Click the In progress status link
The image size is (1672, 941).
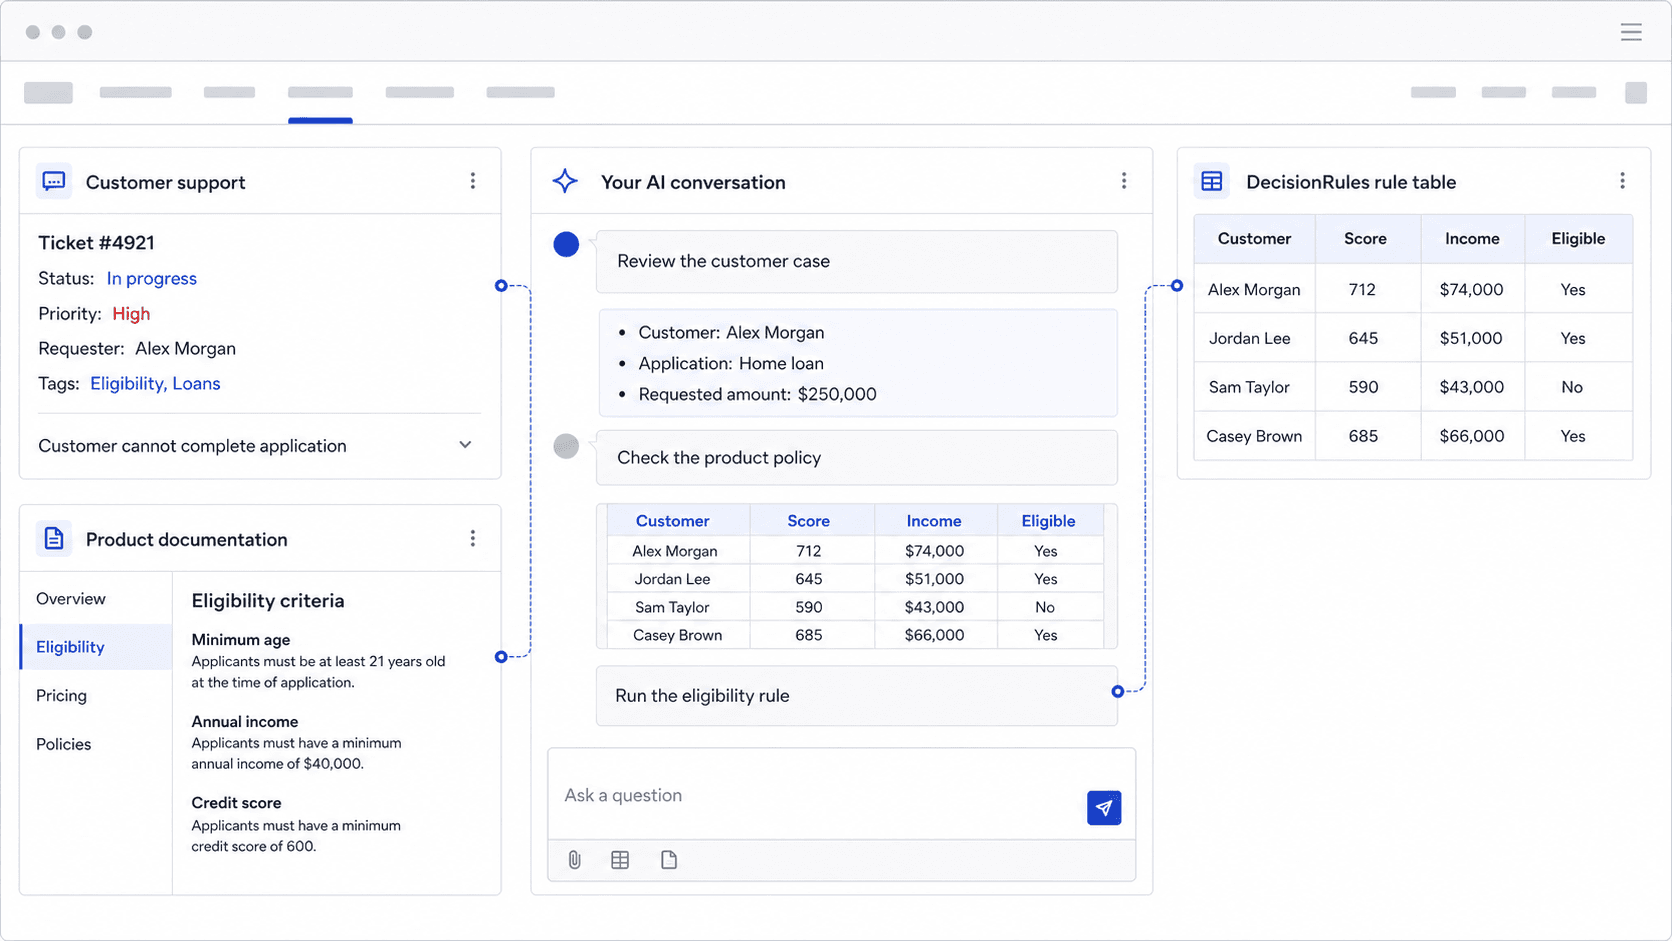coord(152,278)
